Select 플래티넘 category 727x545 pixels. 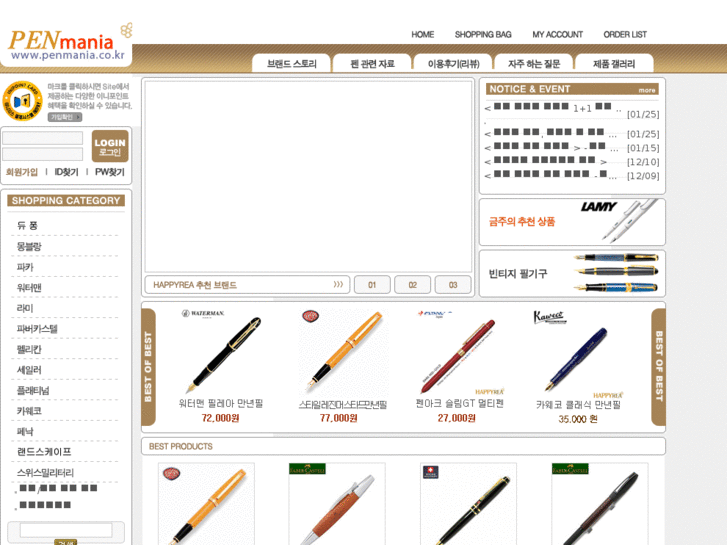[33, 391]
